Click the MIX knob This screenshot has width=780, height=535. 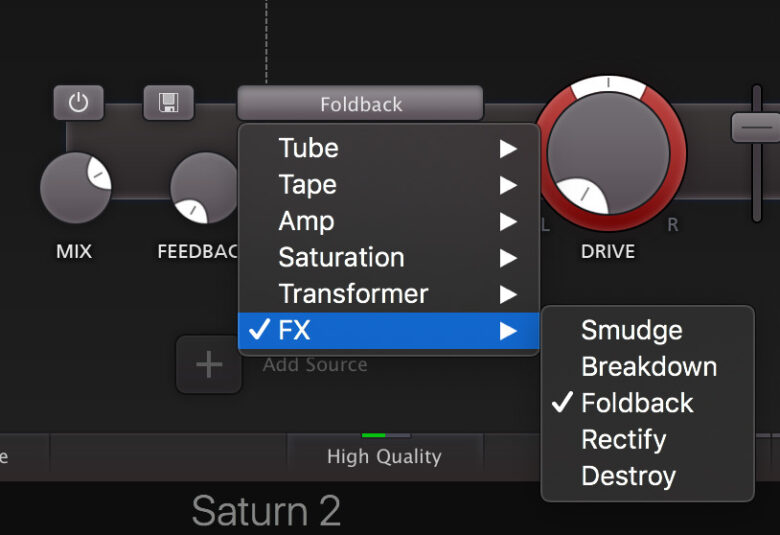76,188
